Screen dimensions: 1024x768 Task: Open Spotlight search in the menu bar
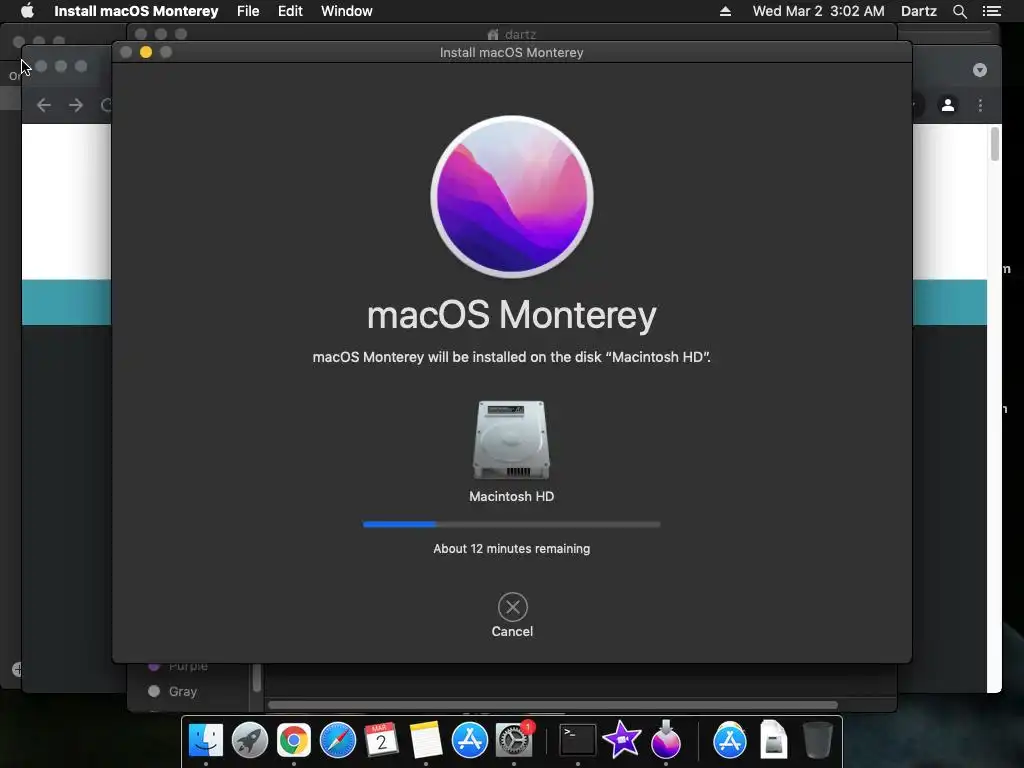[x=959, y=11]
